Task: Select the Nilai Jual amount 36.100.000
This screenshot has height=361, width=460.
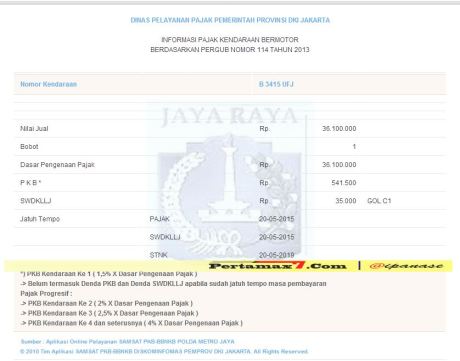Action: [x=339, y=129]
